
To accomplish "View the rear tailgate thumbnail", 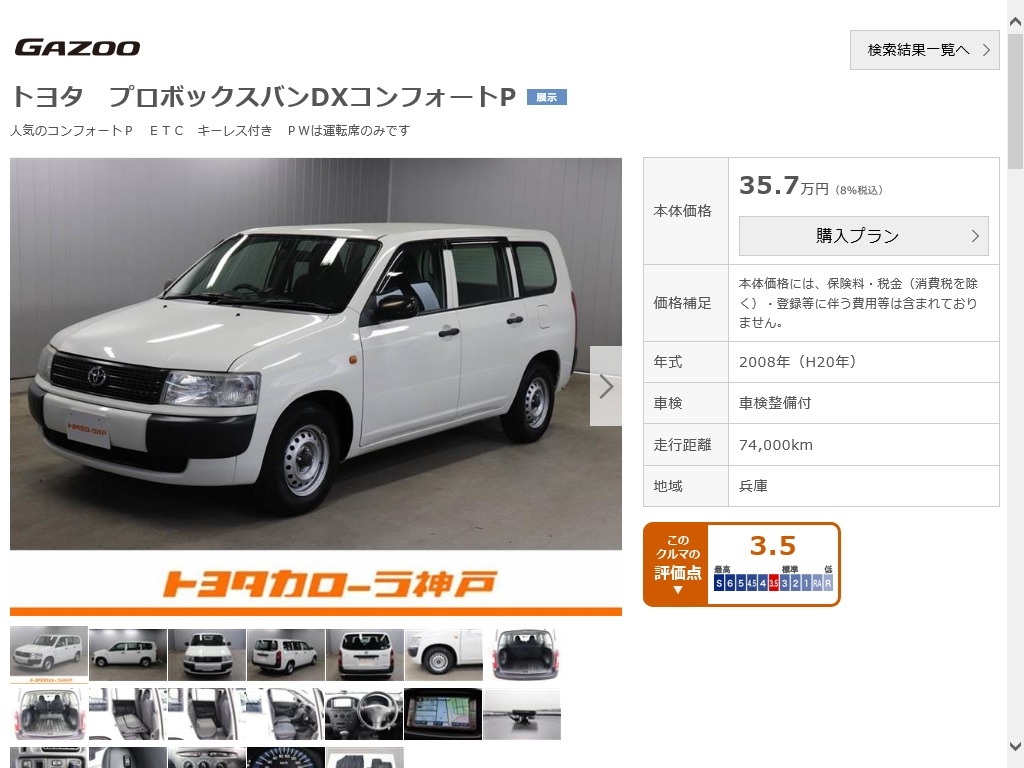I will (x=365, y=654).
